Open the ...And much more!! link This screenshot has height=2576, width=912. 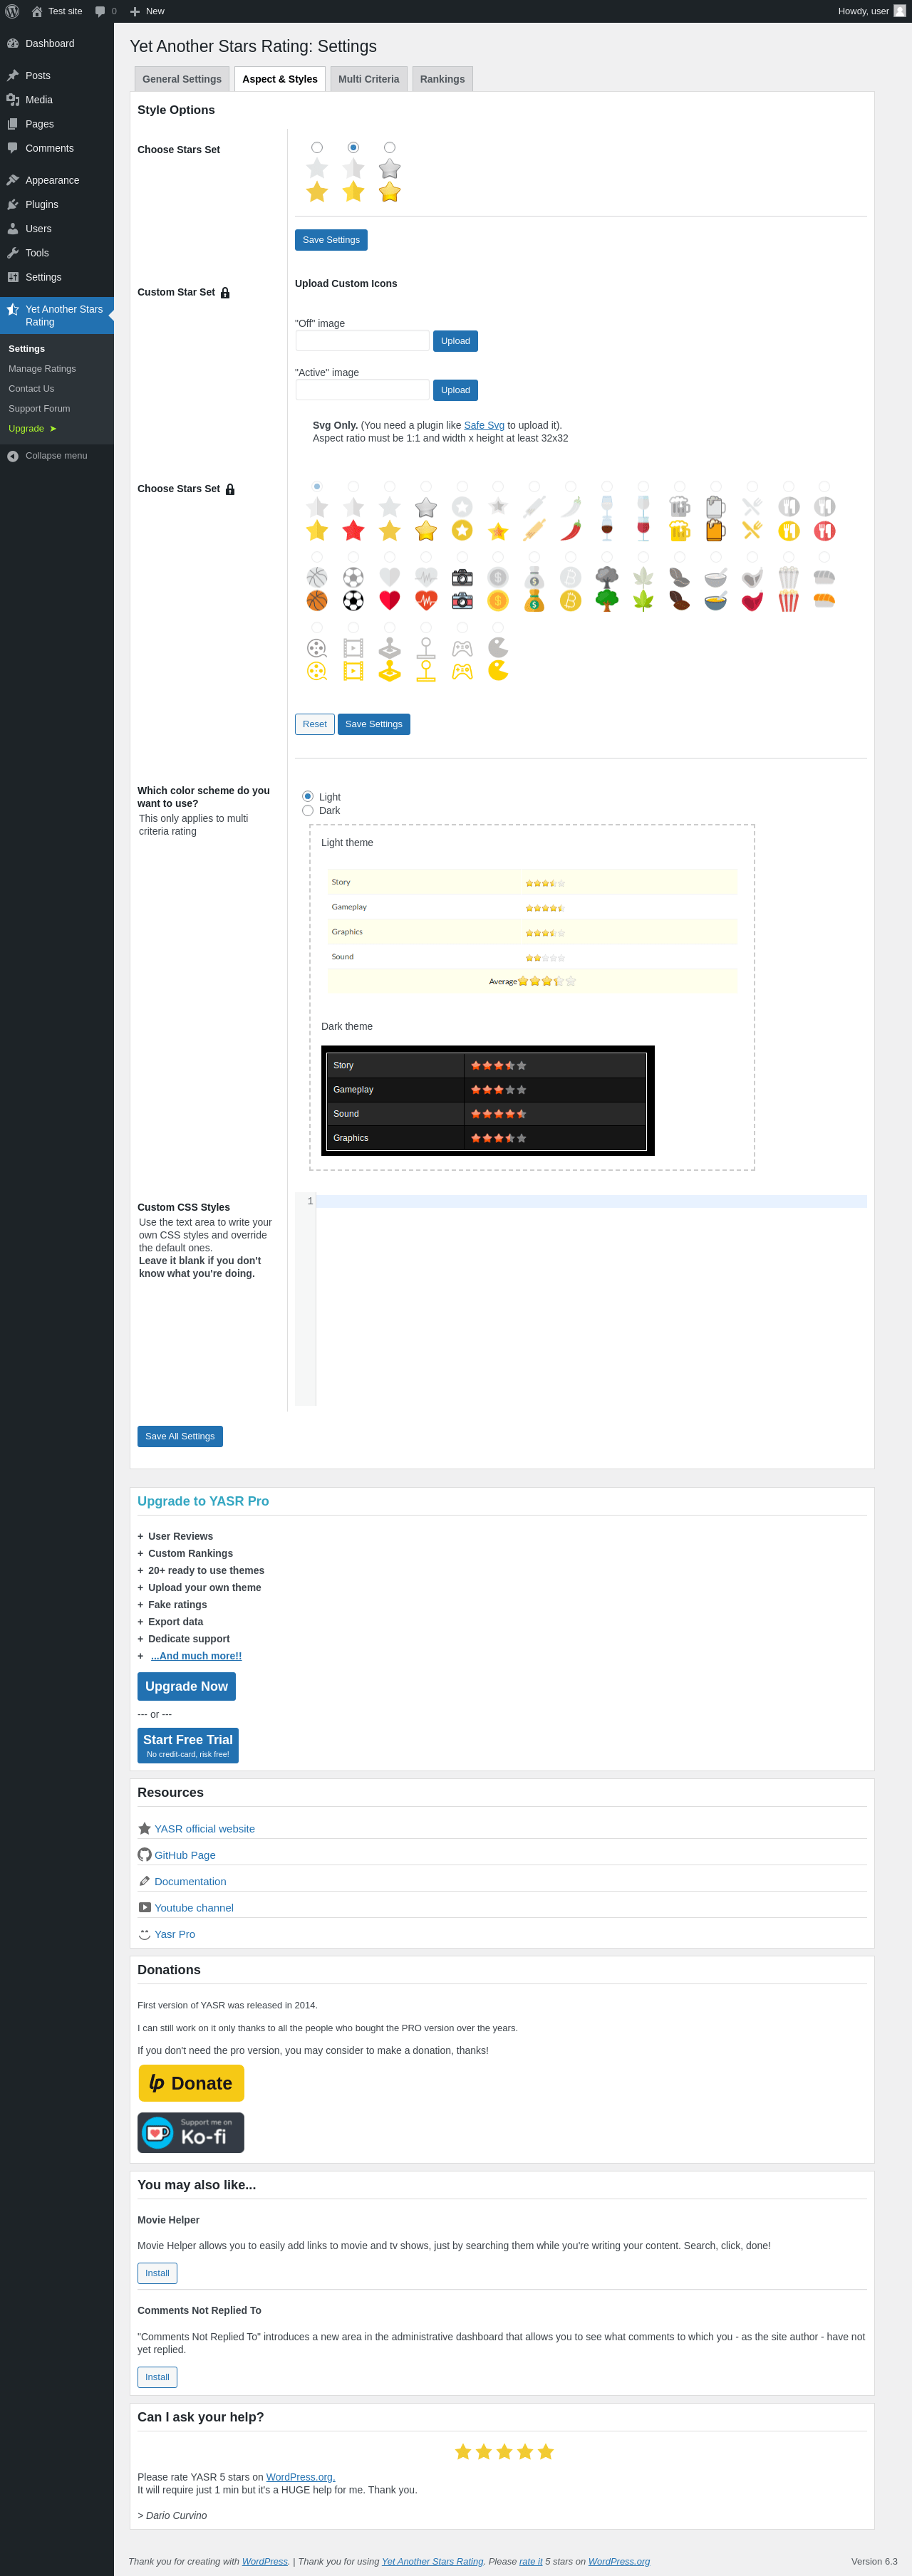196,1657
